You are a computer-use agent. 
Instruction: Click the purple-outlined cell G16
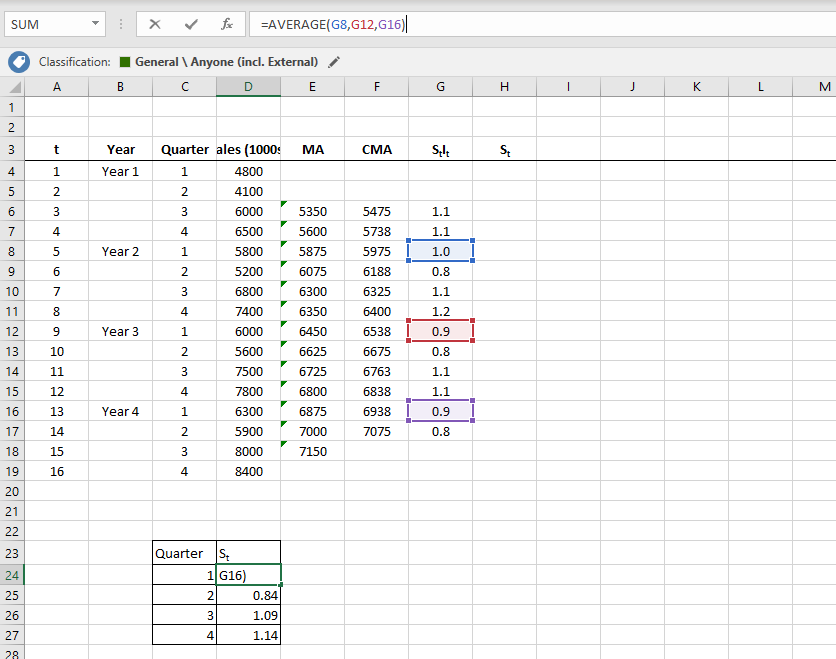440,411
